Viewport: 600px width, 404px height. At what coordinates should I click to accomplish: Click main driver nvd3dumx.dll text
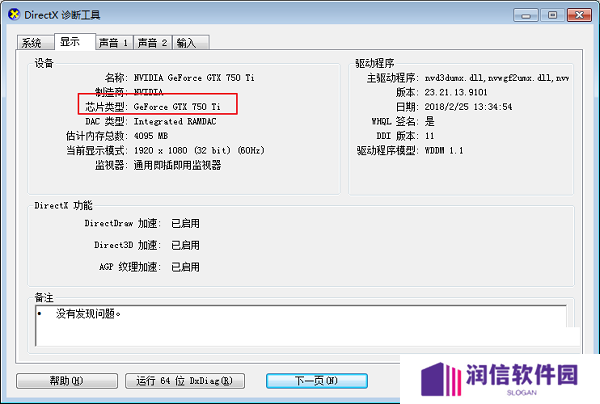coord(497,78)
